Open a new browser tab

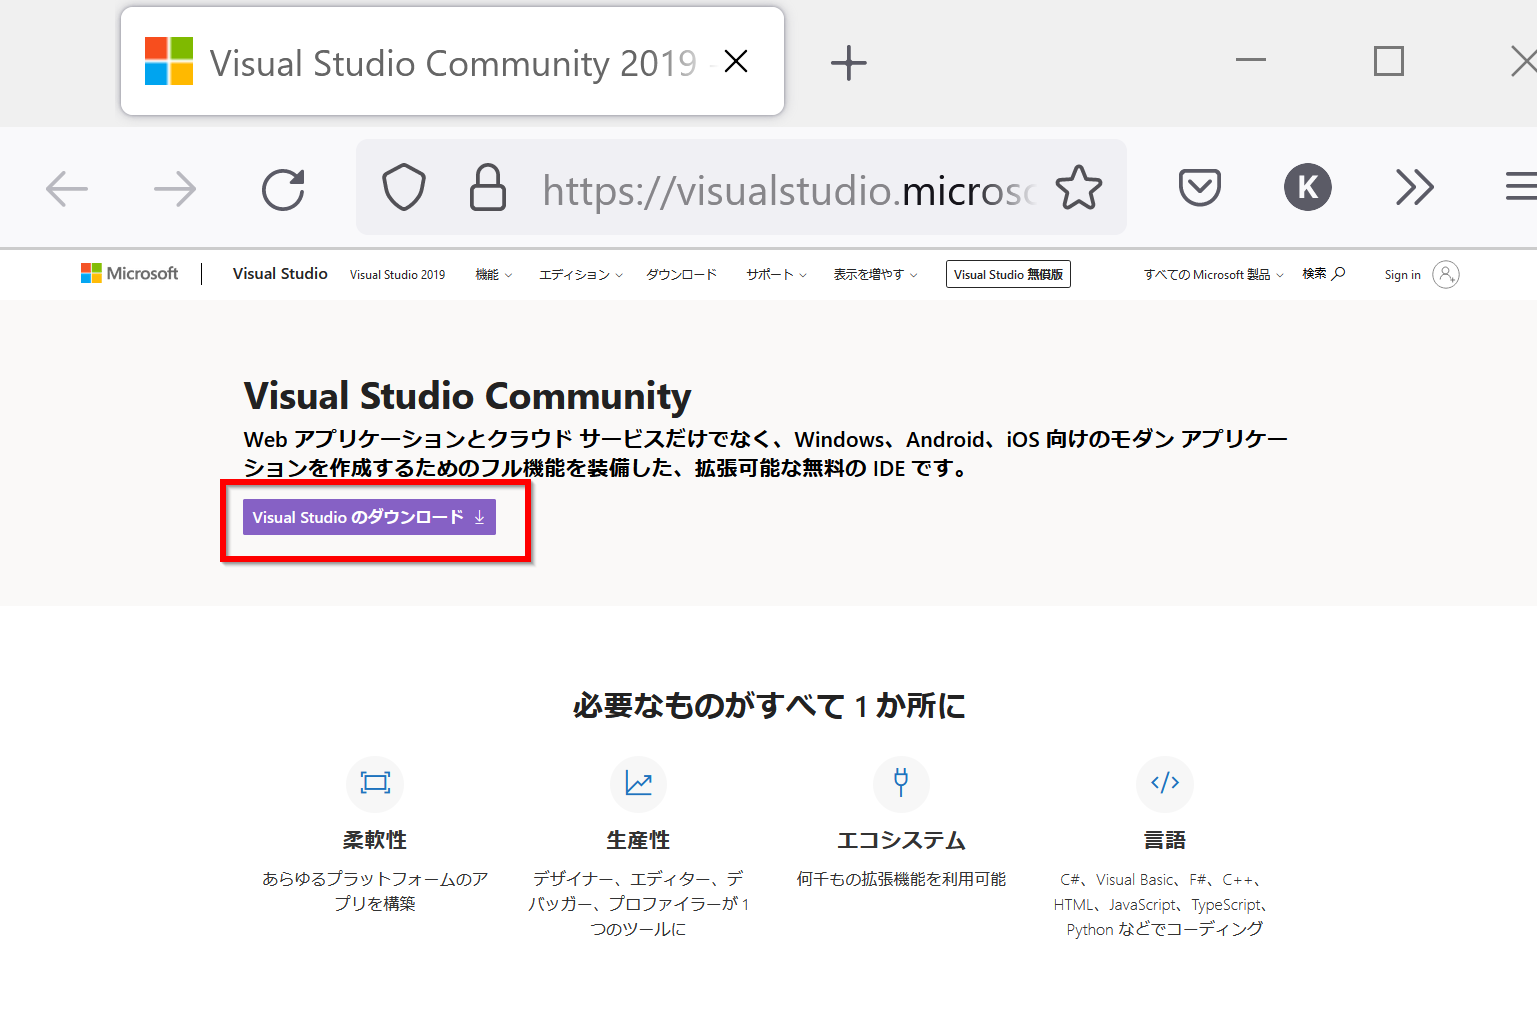click(x=849, y=63)
